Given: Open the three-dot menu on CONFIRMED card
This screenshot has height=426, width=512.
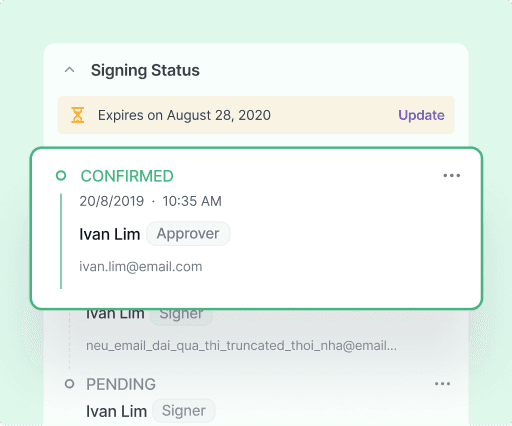Looking at the screenshot, I should coord(452,175).
